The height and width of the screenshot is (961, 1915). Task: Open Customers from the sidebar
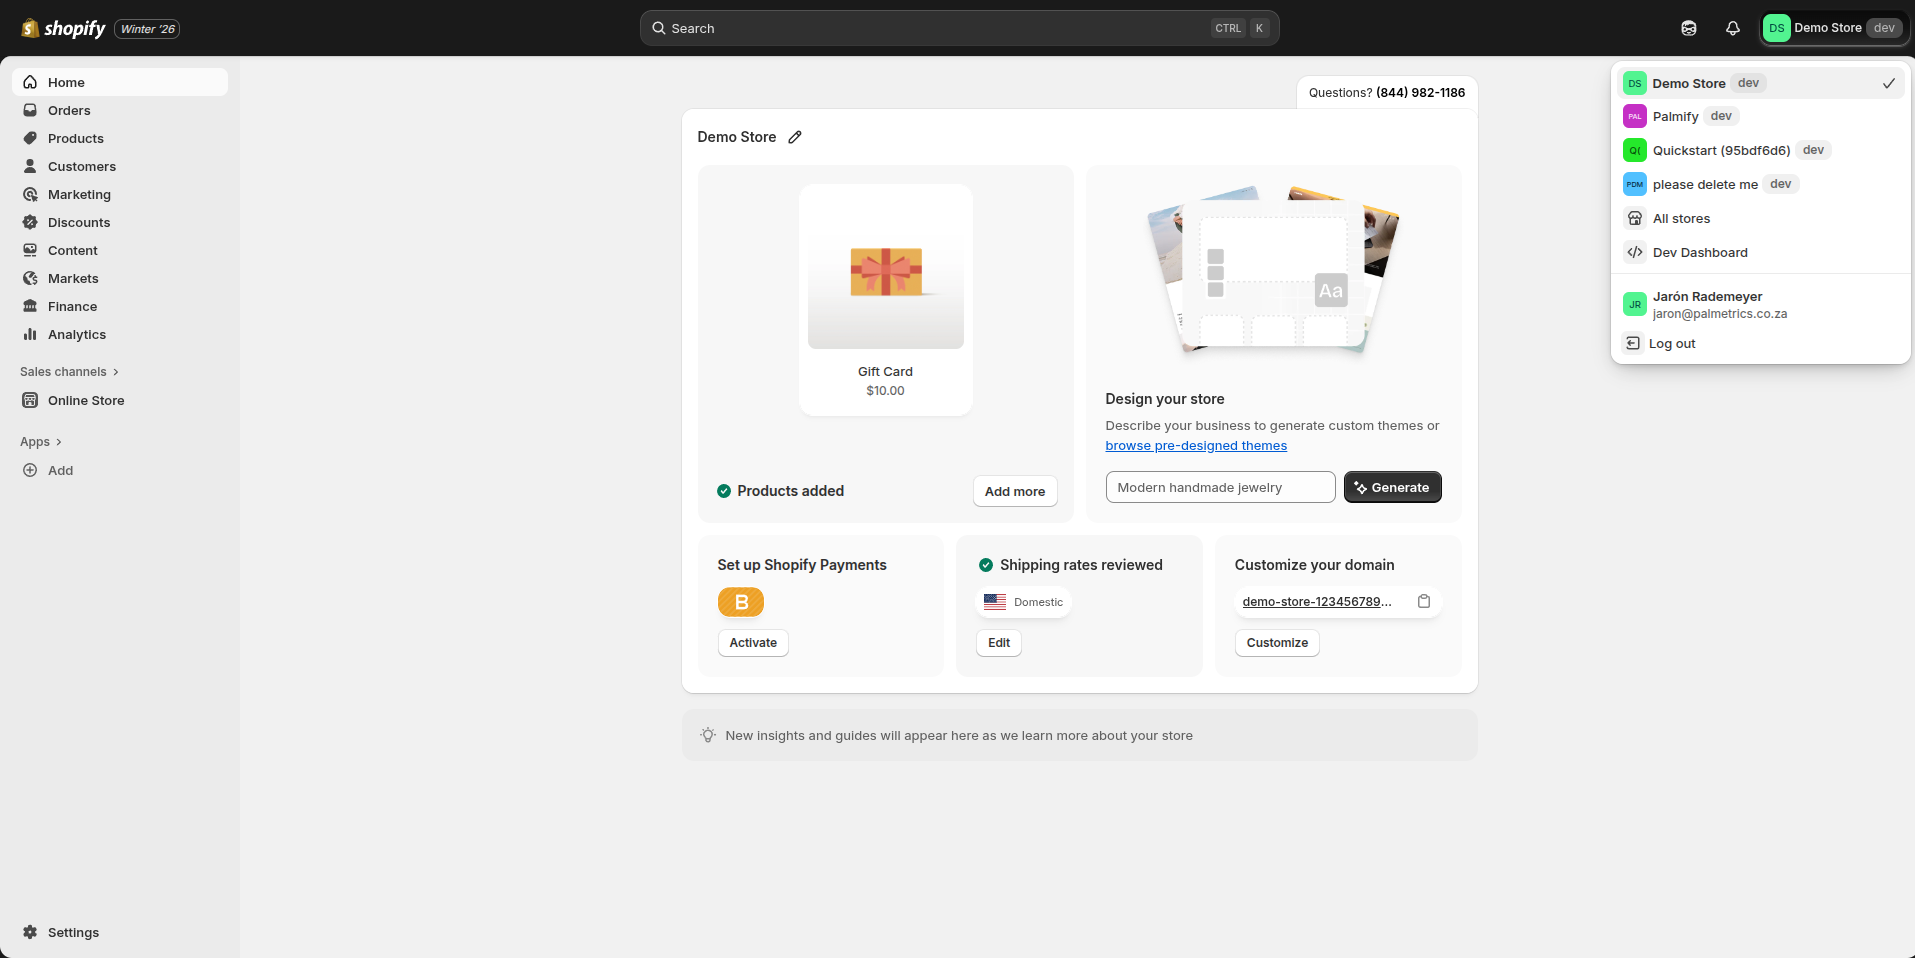(82, 166)
